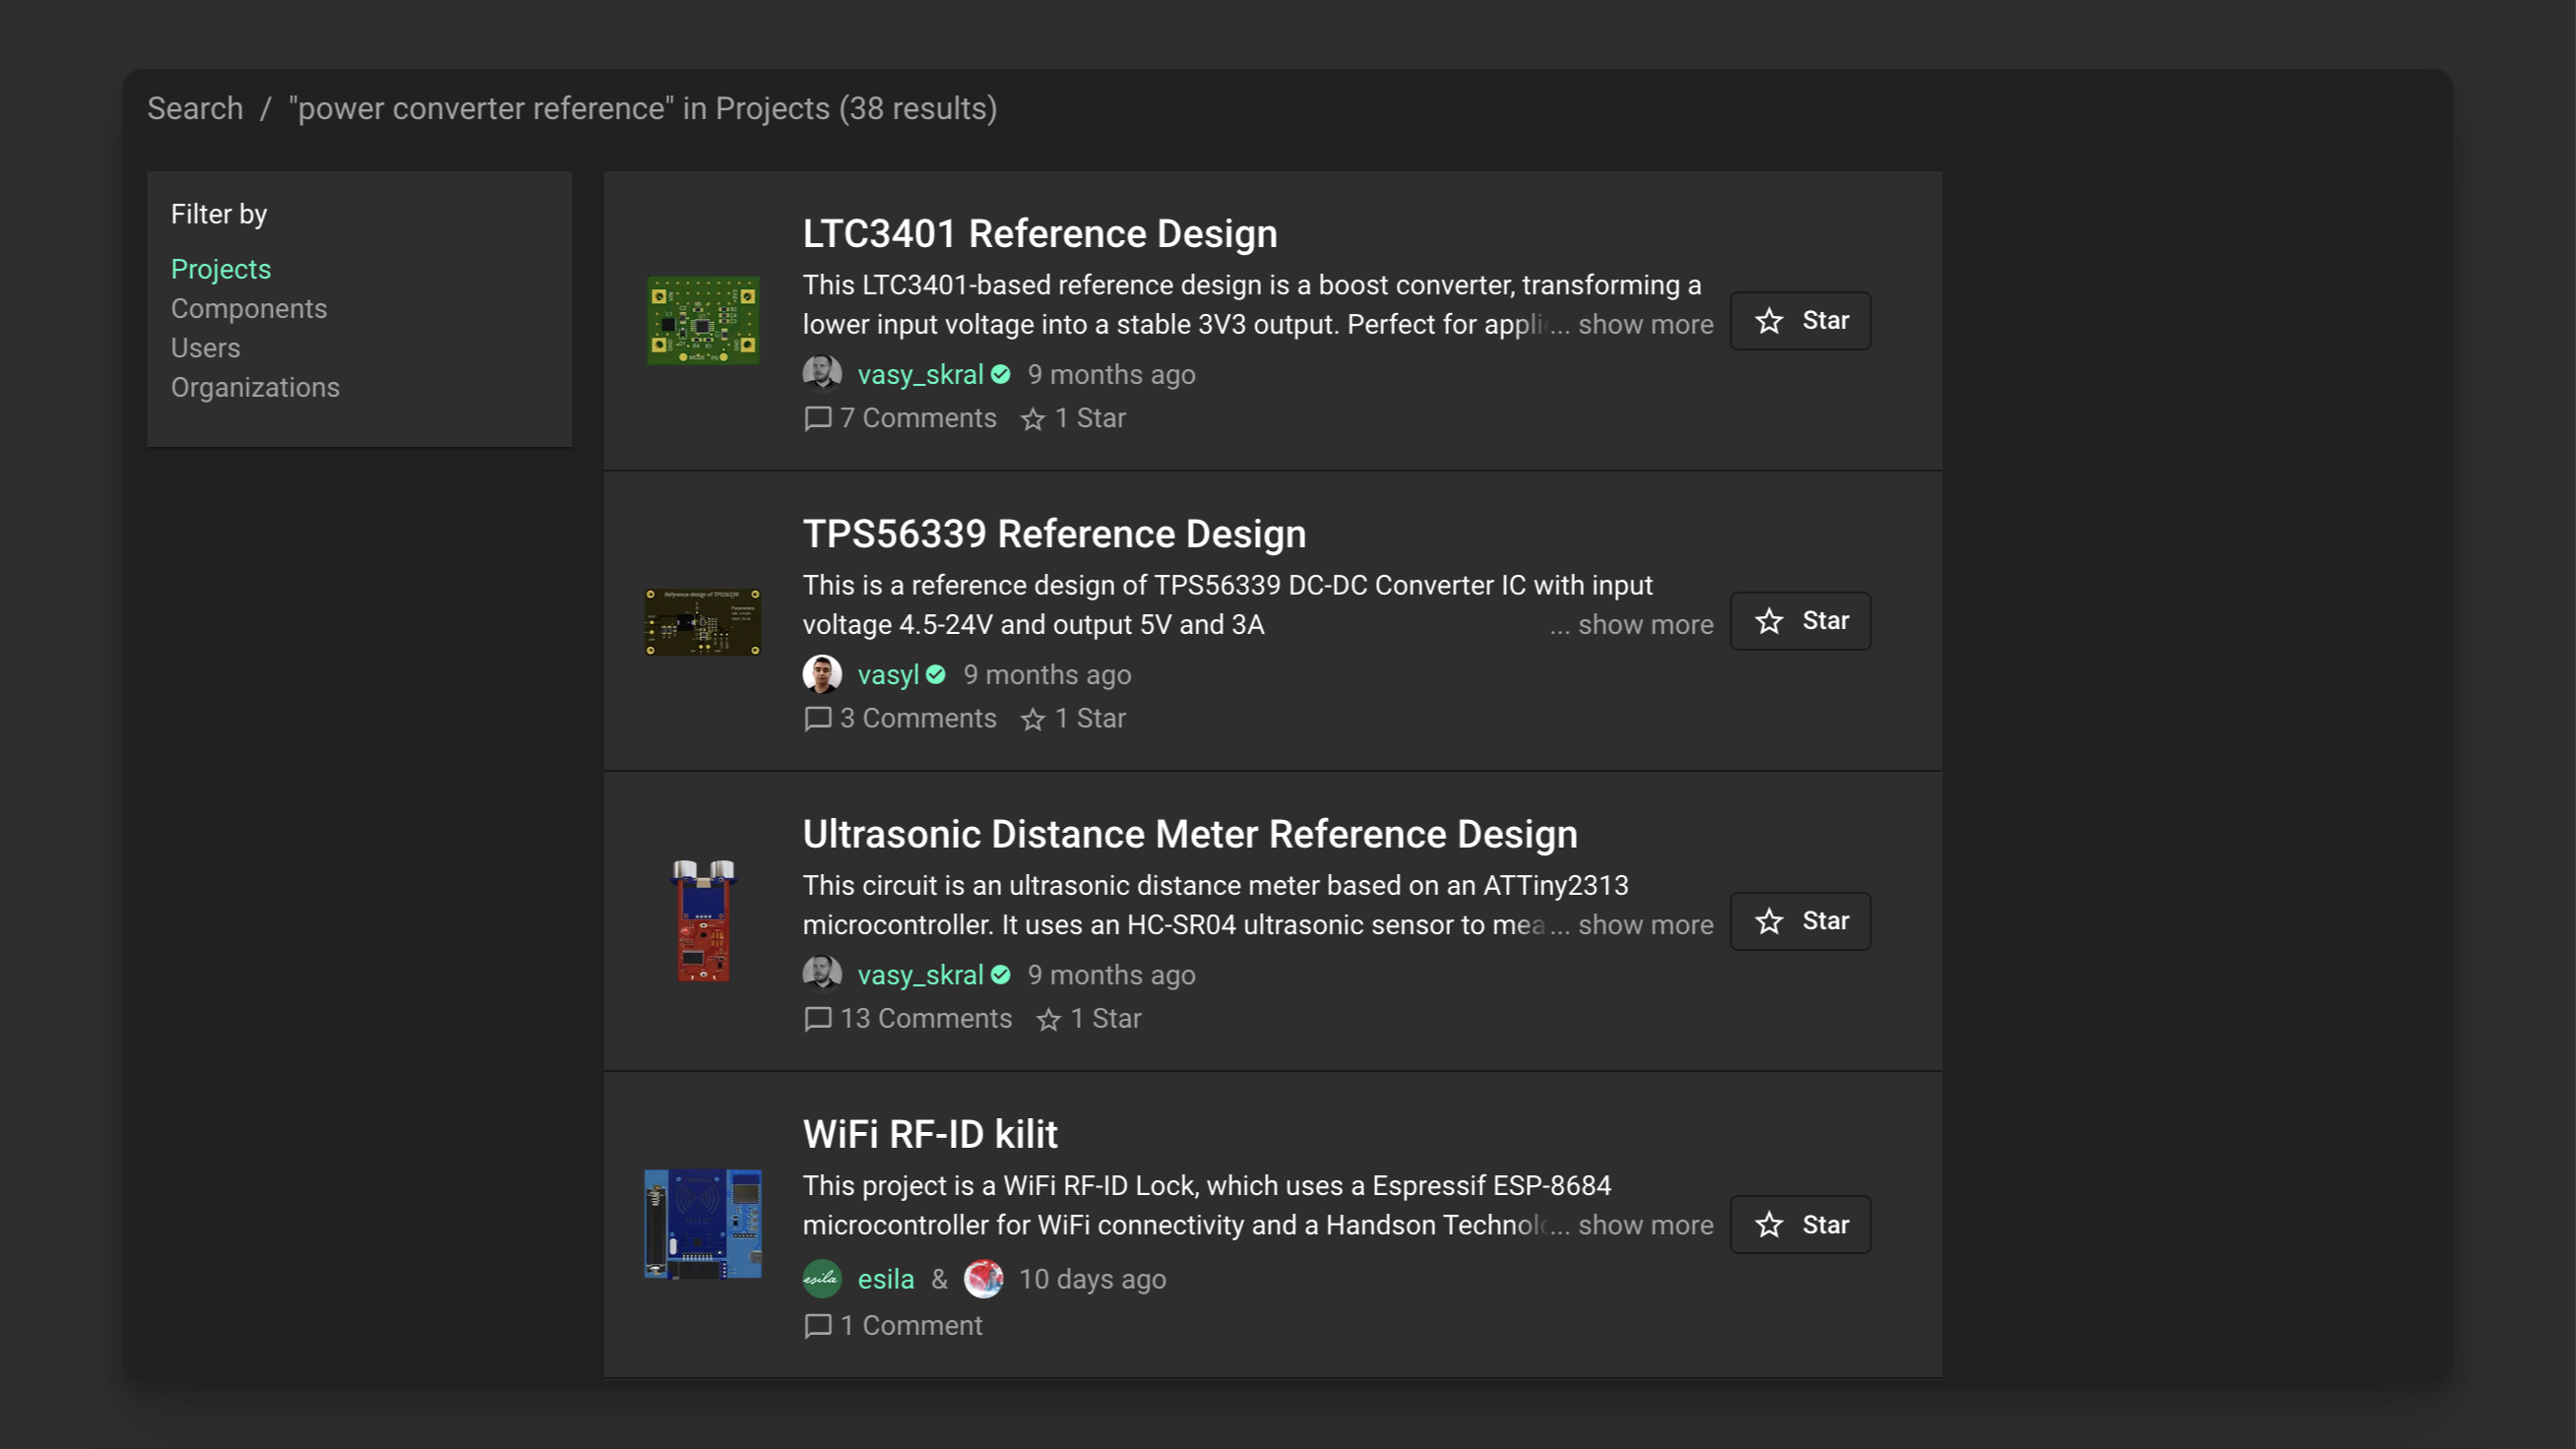Click the search results breadcrumb title text

coord(643,108)
